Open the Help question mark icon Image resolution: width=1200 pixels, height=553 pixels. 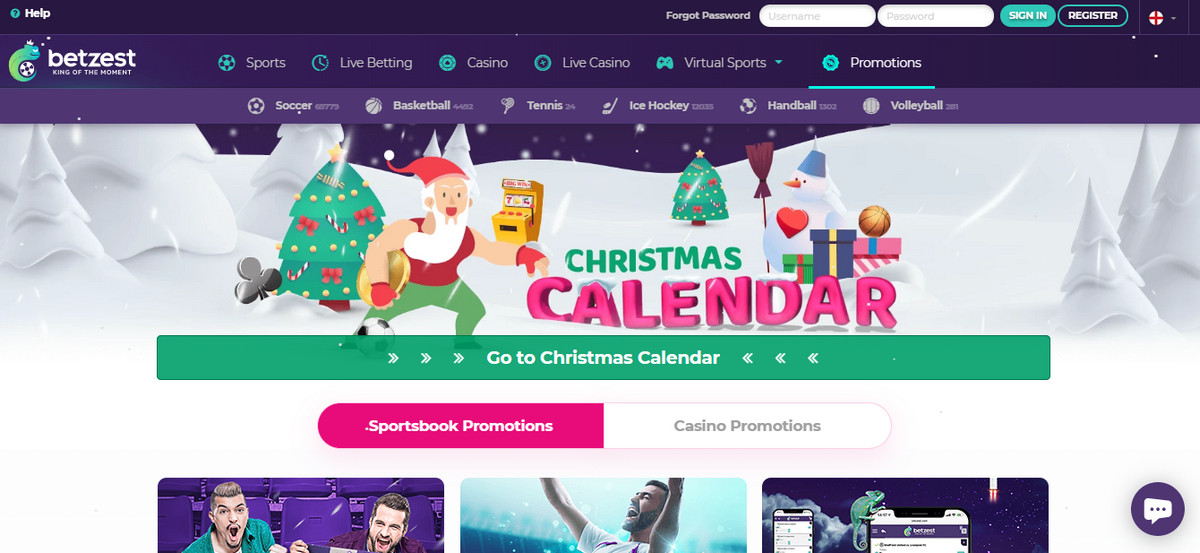(x=15, y=14)
